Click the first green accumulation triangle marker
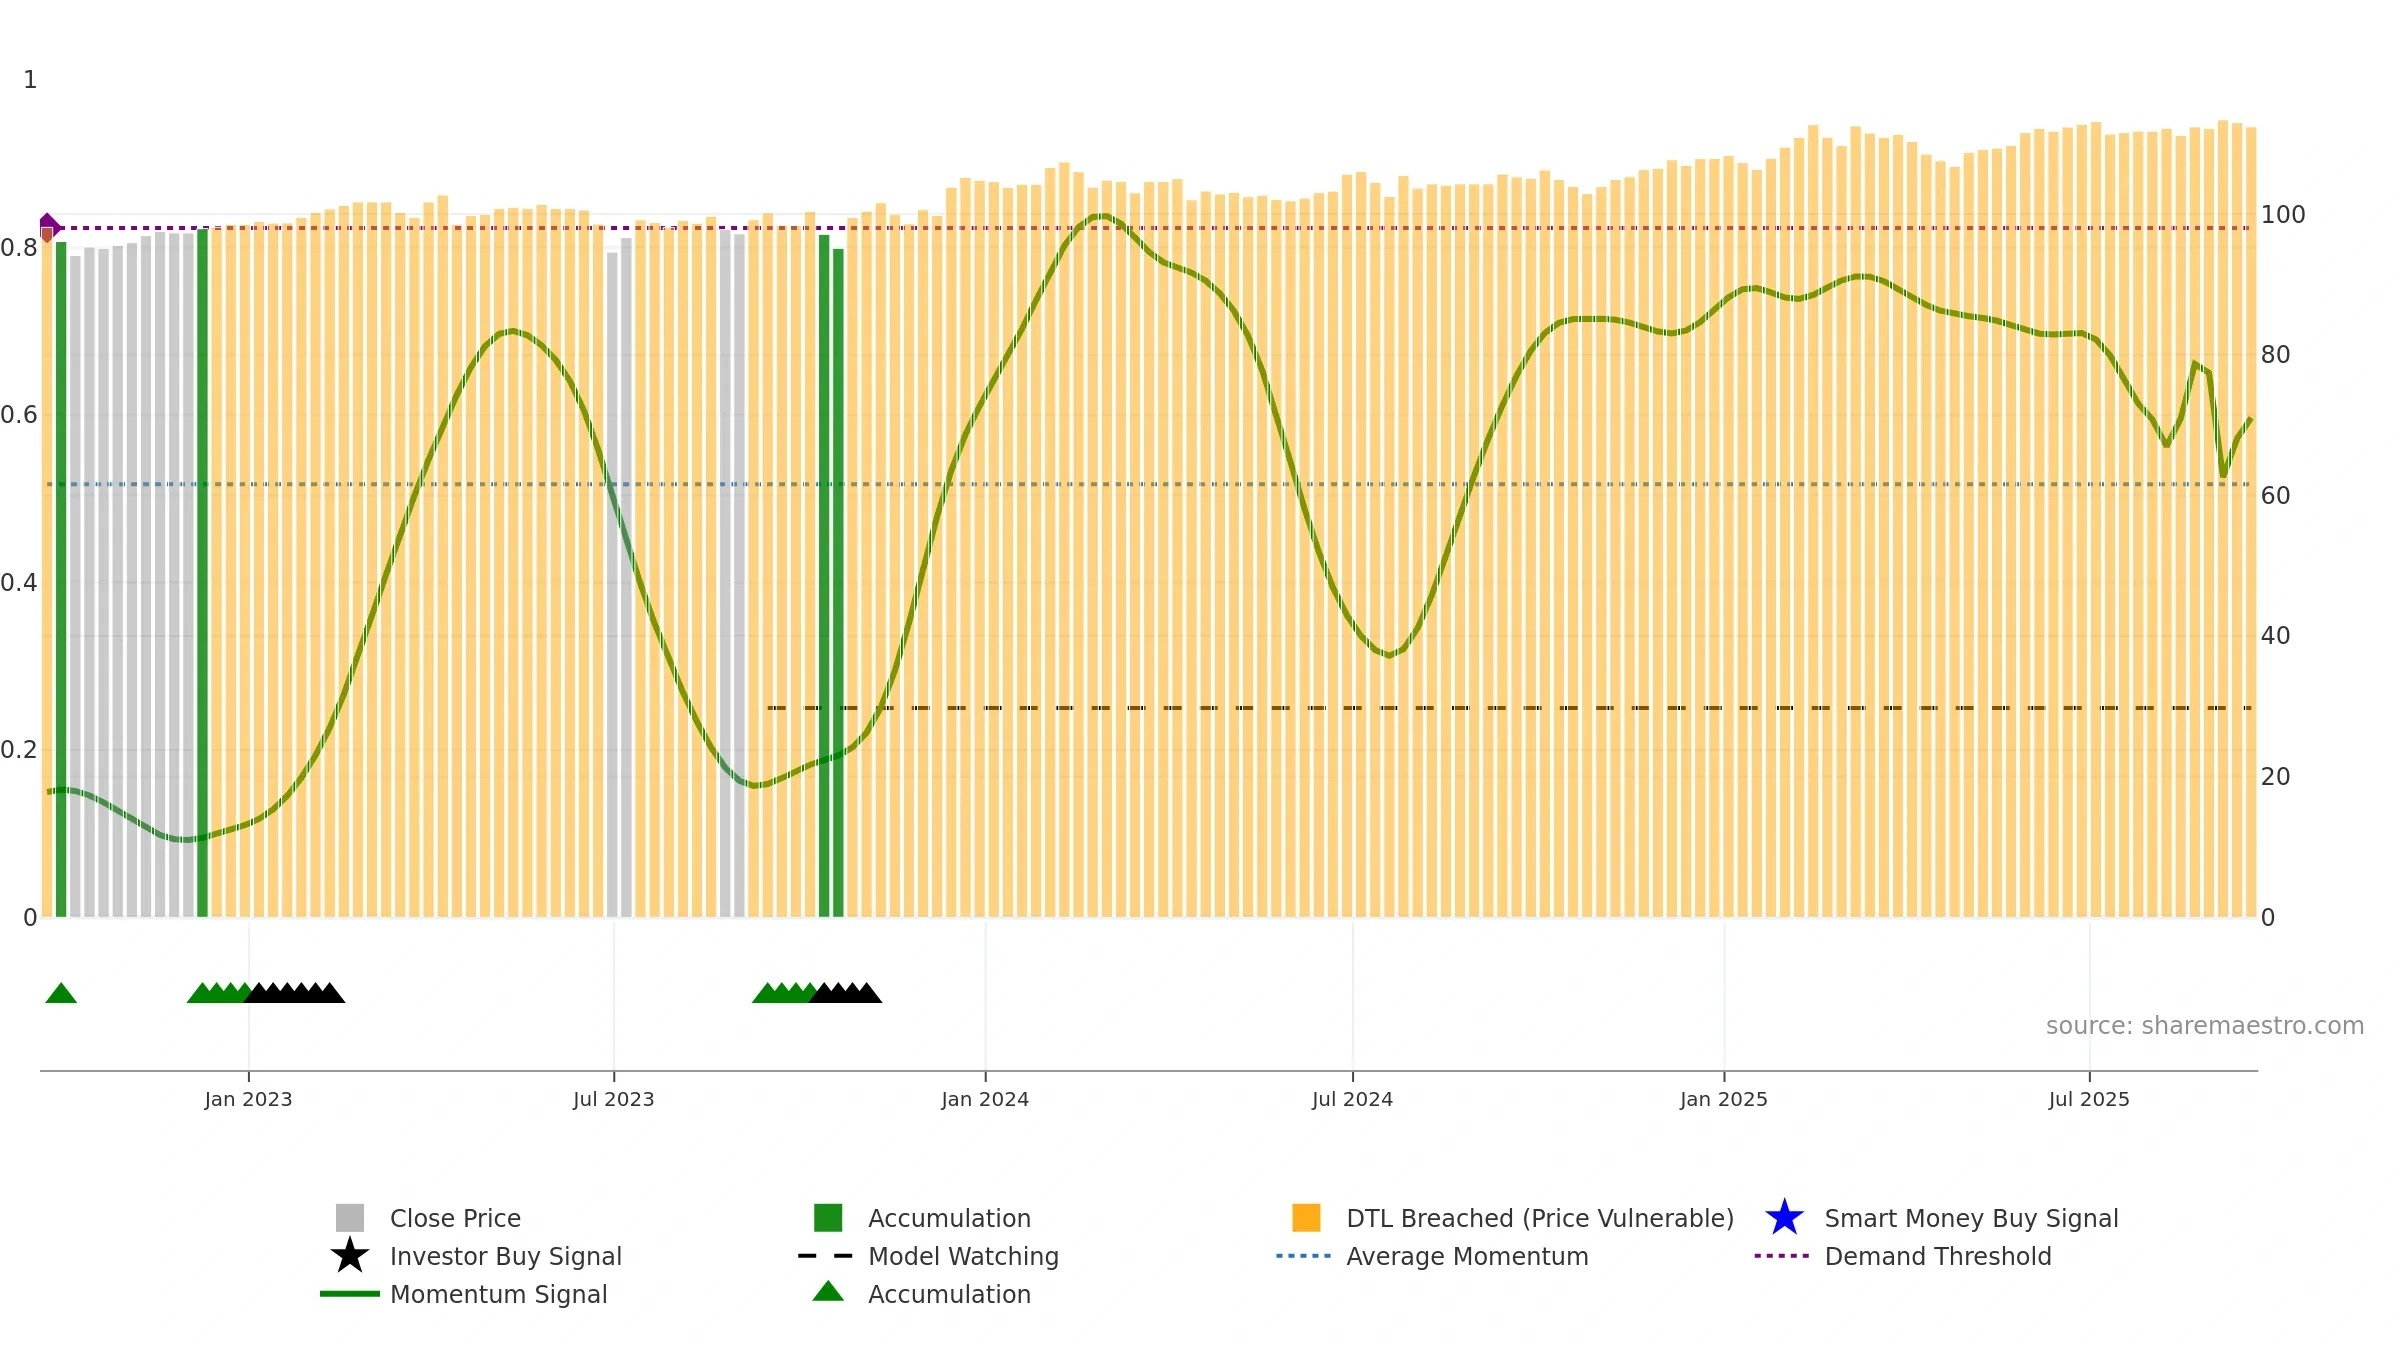This screenshot has height=1350, width=2400. (x=61, y=994)
